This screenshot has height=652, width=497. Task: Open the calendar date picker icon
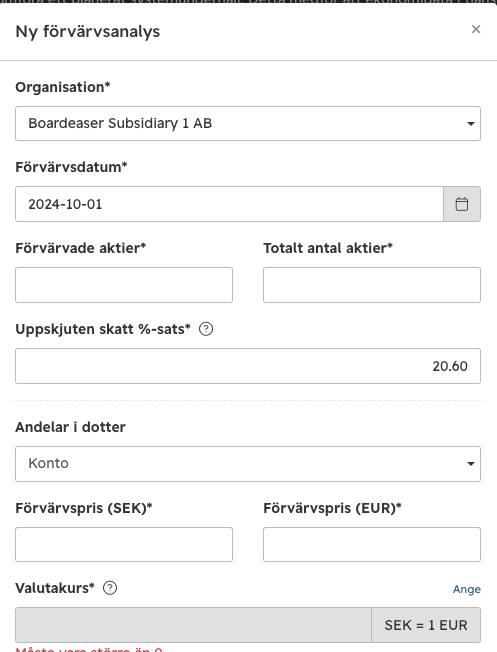(x=462, y=204)
